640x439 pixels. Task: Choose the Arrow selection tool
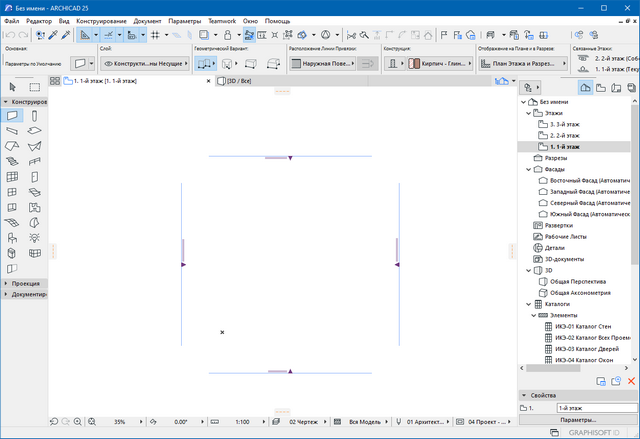[12, 87]
